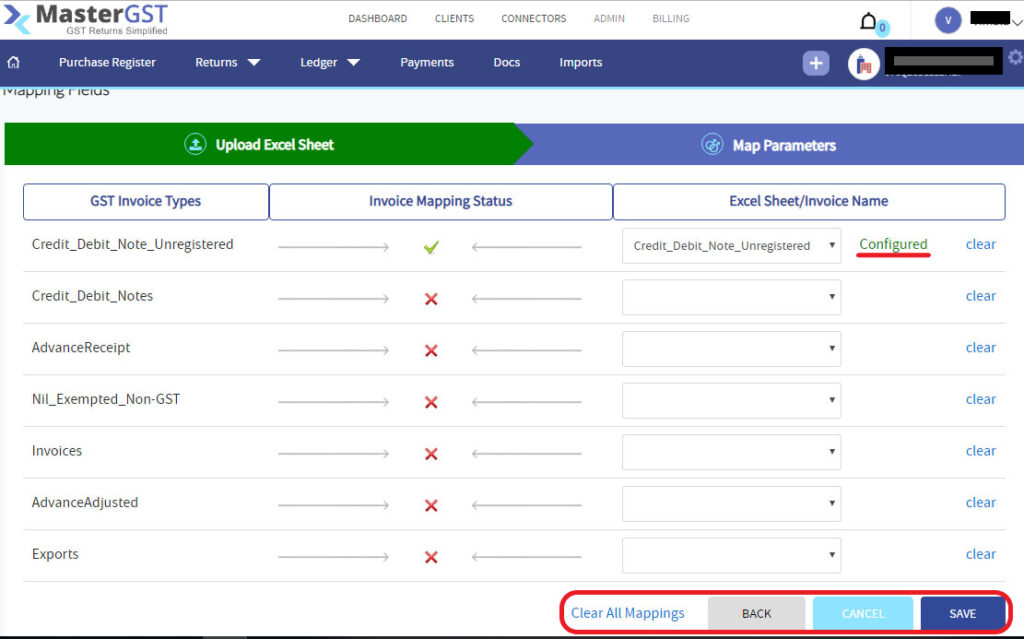Open the settings gear icon
1024x639 pixels.
point(1015,60)
